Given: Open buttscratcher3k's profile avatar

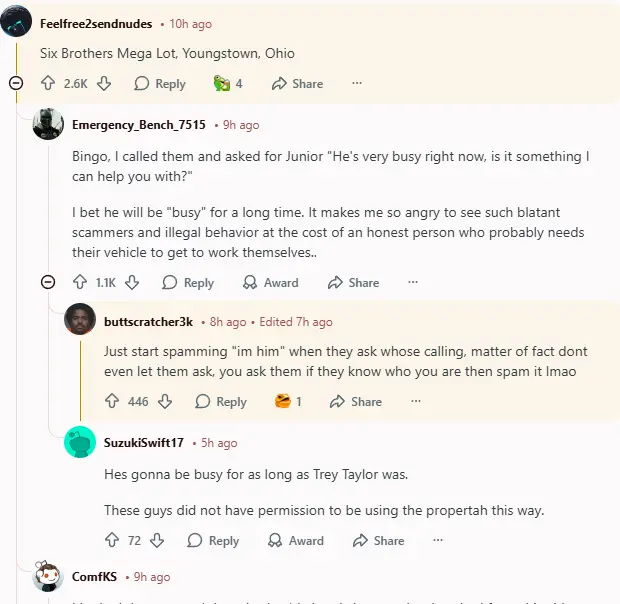Looking at the screenshot, I should (x=80, y=320).
